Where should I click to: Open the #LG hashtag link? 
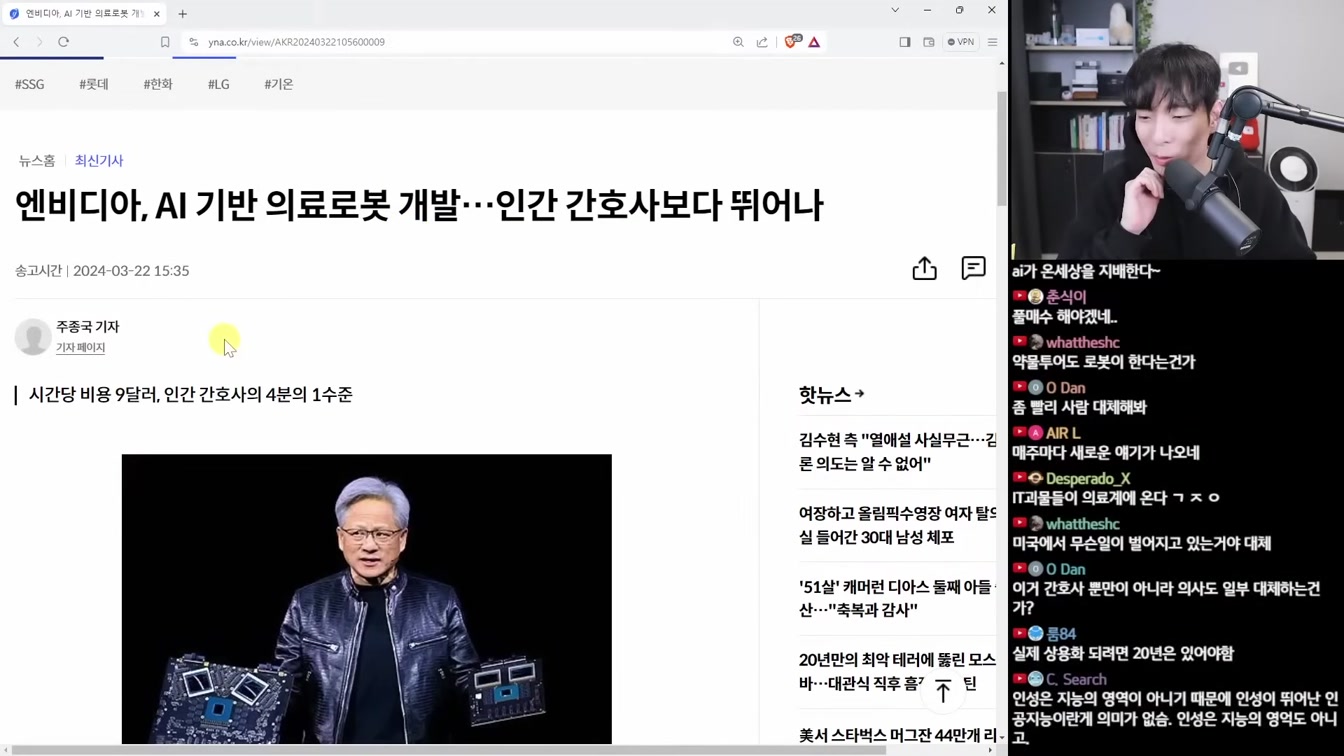point(219,84)
